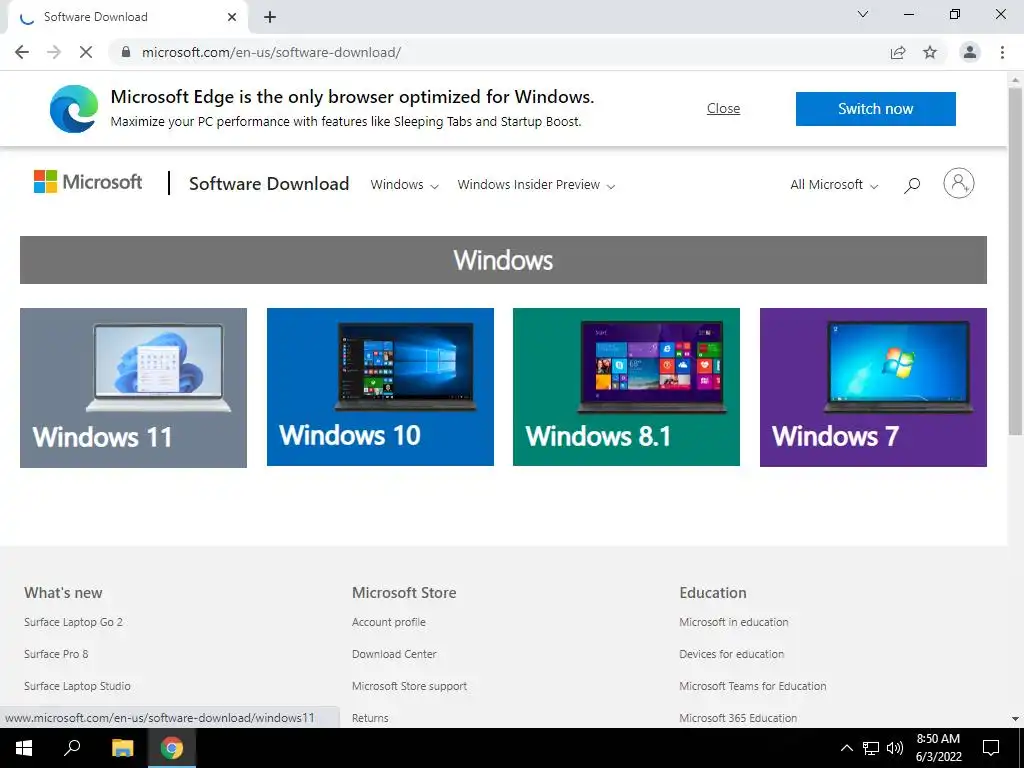The width and height of the screenshot is (1024, 768).
Task: Open Download Center link
Action: pyautogui.click(x=394, y=654)
